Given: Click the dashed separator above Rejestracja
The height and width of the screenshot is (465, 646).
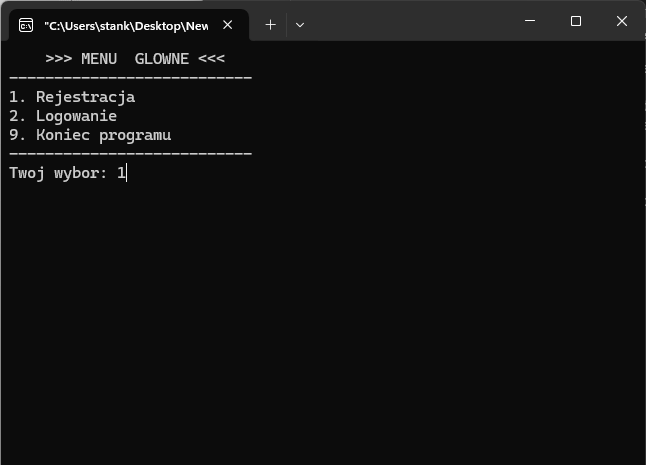Looking at the screenshot, I should (130, 78).
